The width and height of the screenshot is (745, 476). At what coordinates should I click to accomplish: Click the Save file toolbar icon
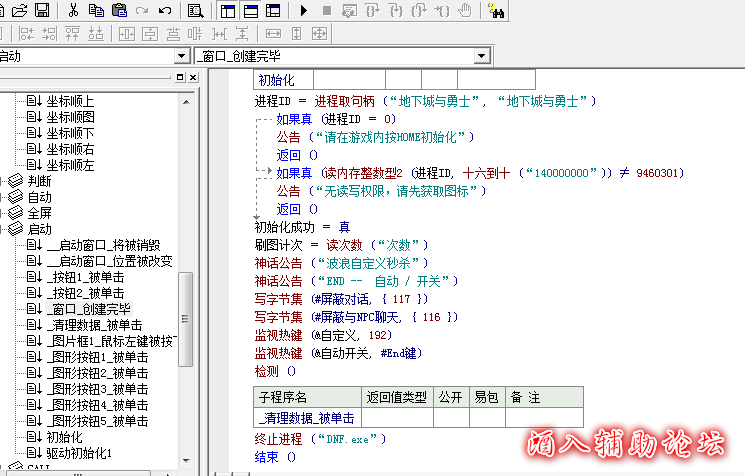[42, 10]
